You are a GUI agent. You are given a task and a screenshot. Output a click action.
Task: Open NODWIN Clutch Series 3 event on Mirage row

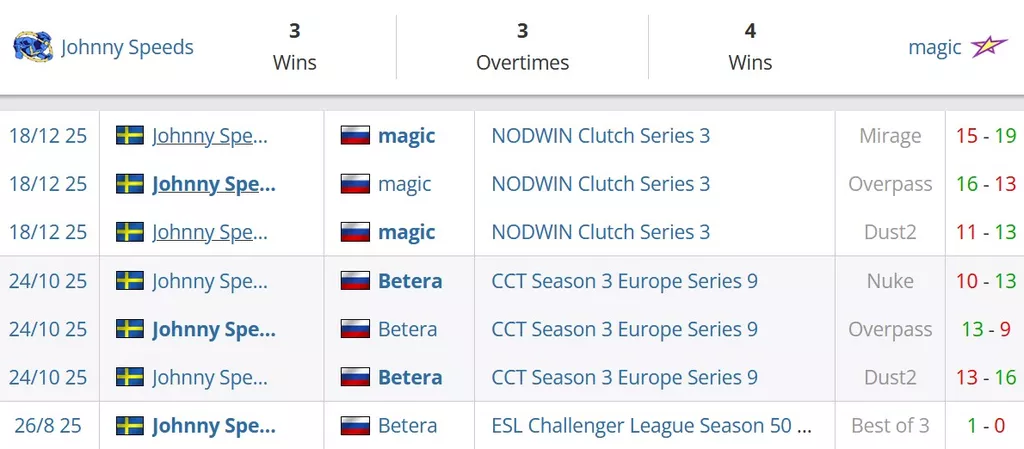click(600, 136)
